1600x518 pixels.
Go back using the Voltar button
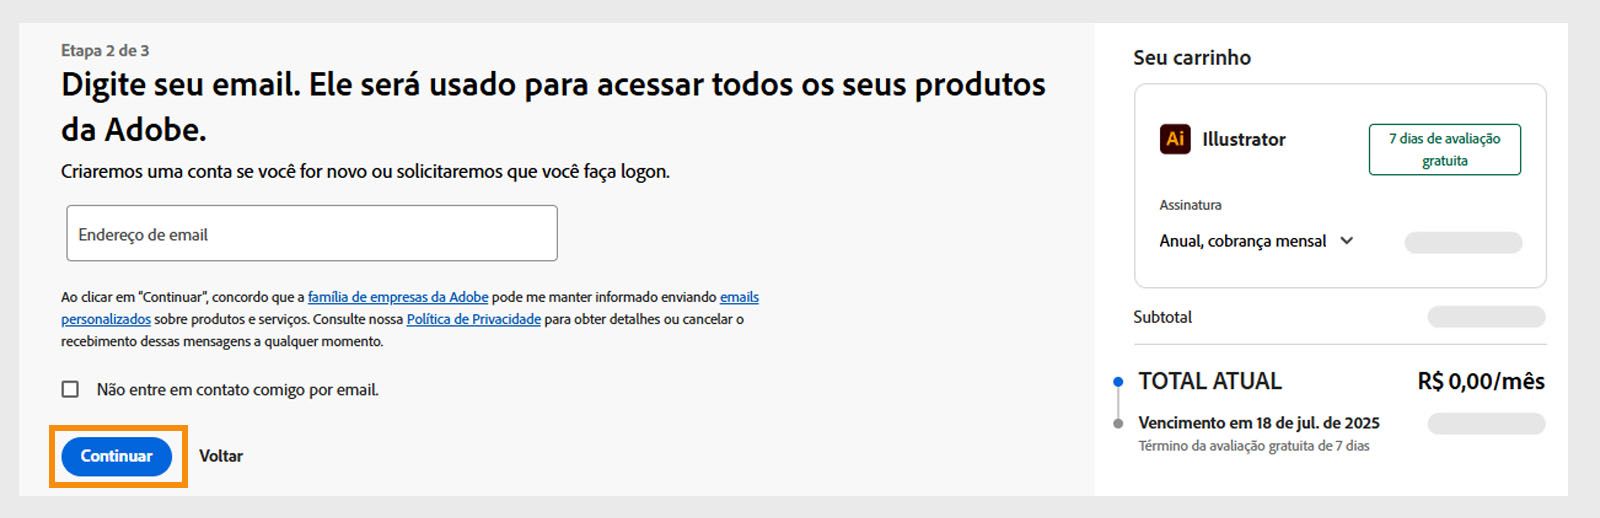click(221, 456)
